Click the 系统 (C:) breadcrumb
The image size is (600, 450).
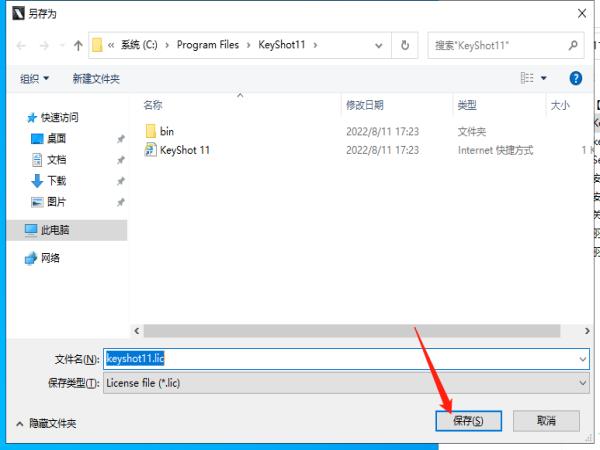pos(139,45)
